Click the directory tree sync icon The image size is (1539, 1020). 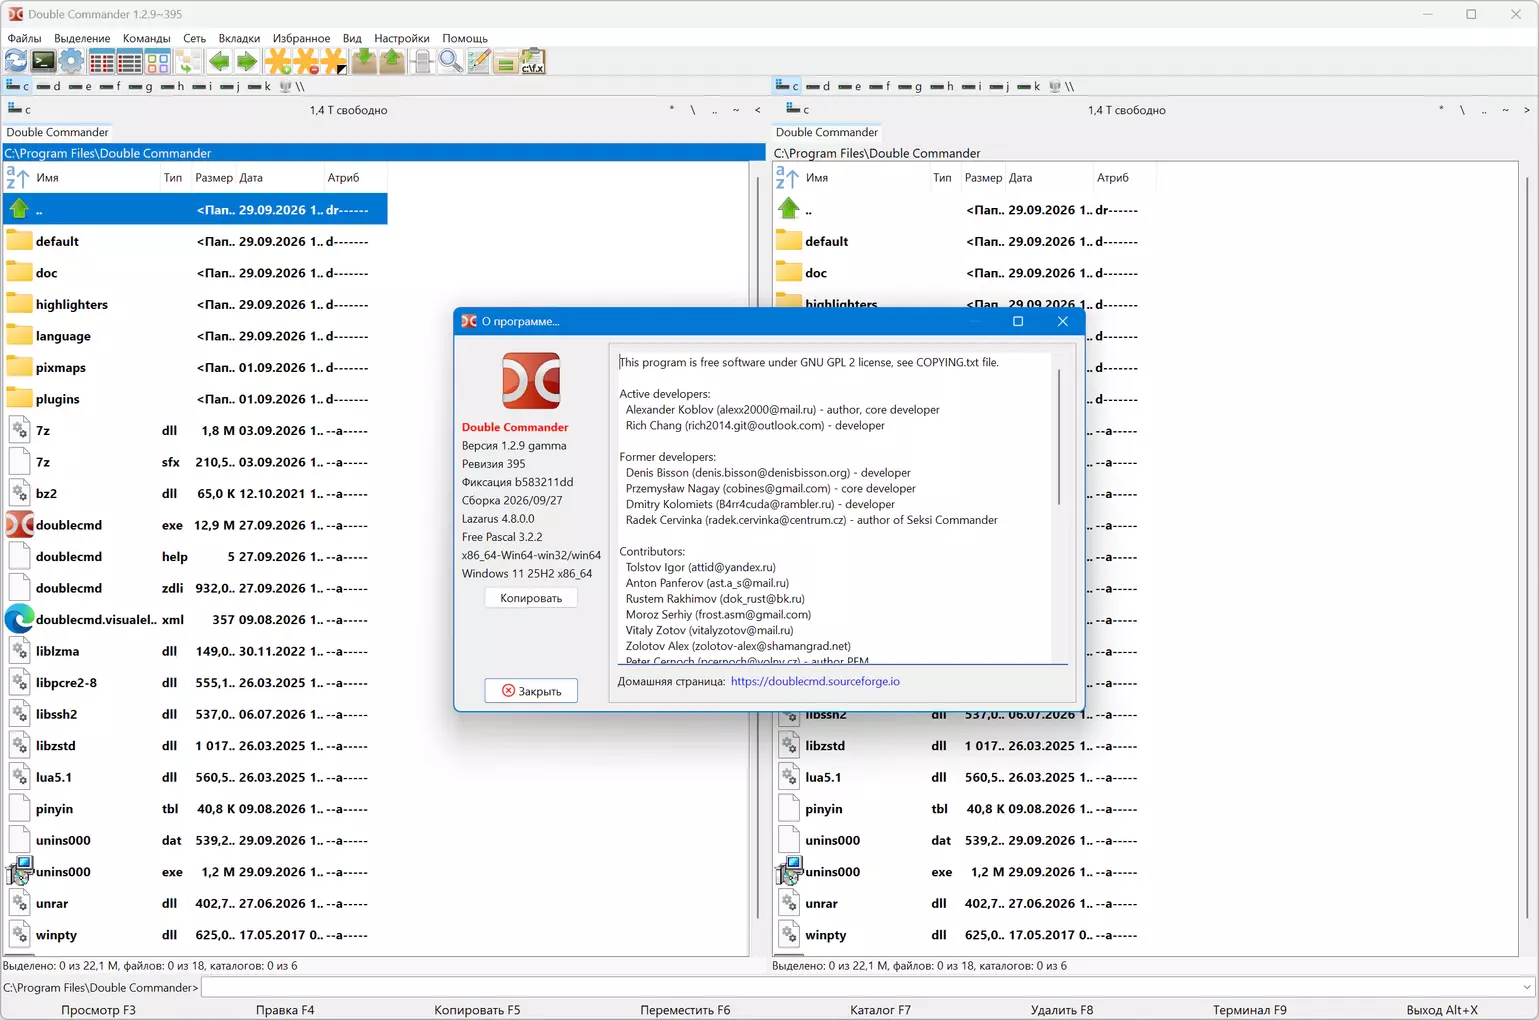click(188, 62)
